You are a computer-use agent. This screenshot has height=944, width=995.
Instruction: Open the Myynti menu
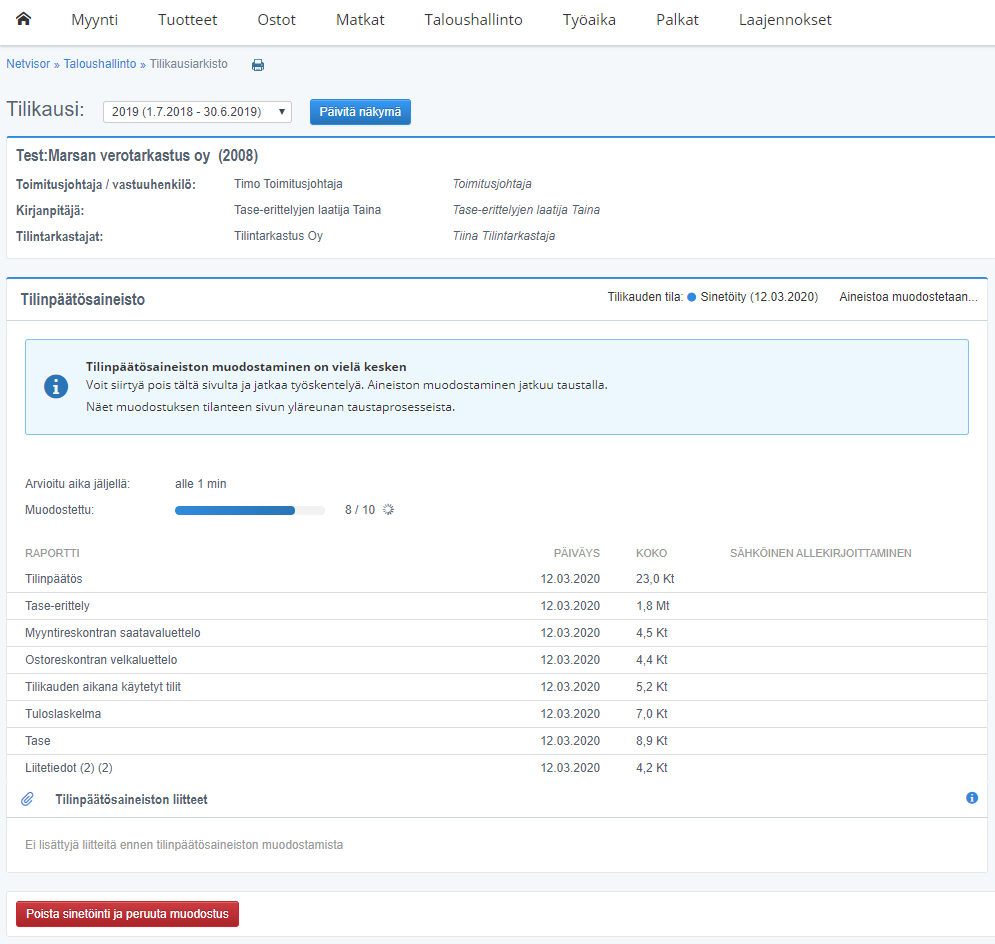(x=94, y=20)
